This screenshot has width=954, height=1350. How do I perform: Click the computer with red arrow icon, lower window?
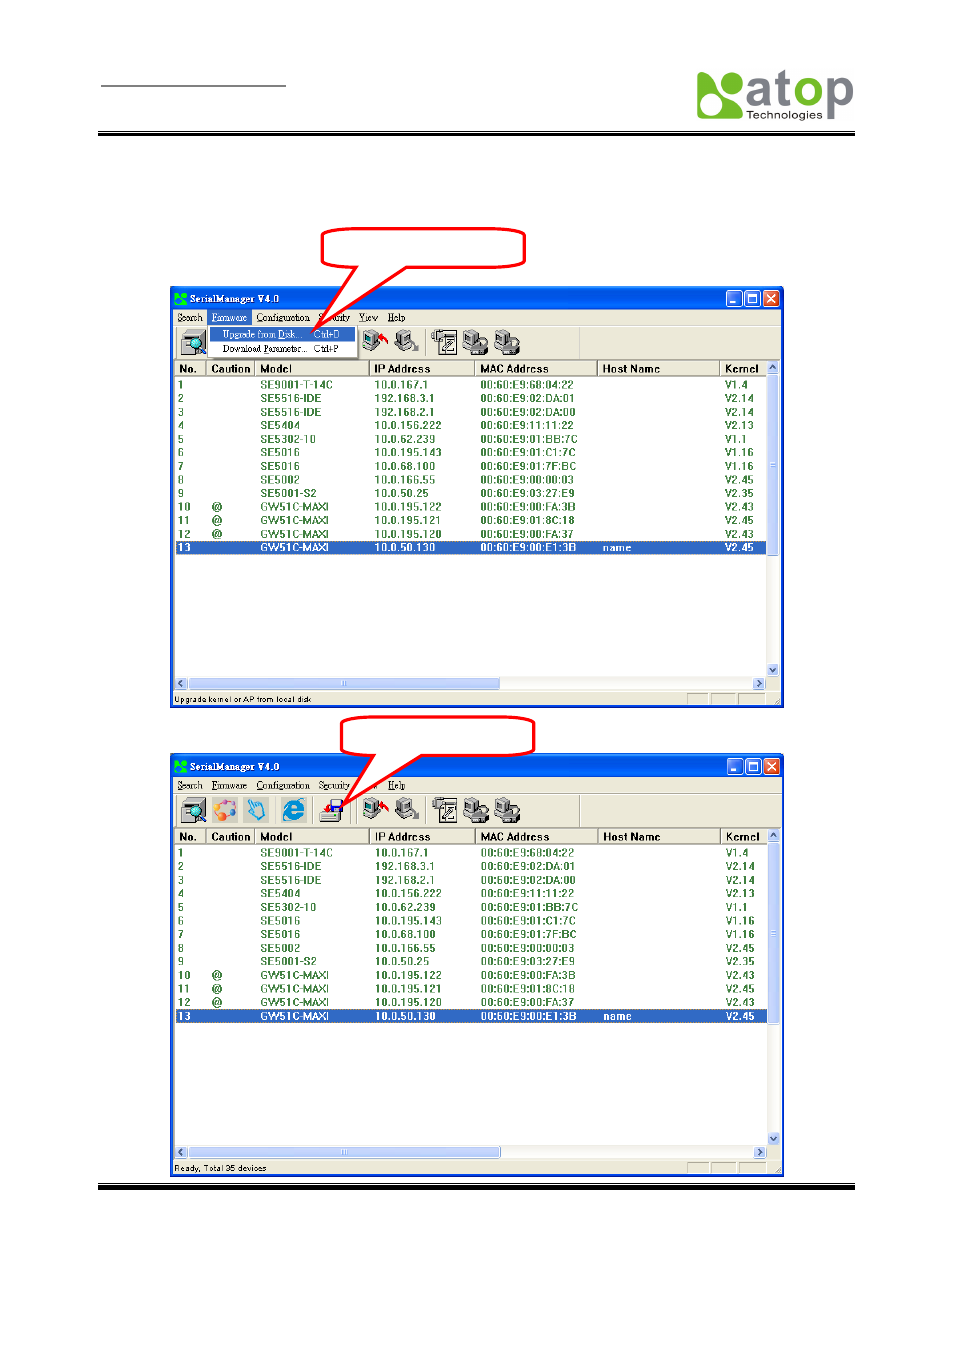pyautogui.click(x=375, y=809)
